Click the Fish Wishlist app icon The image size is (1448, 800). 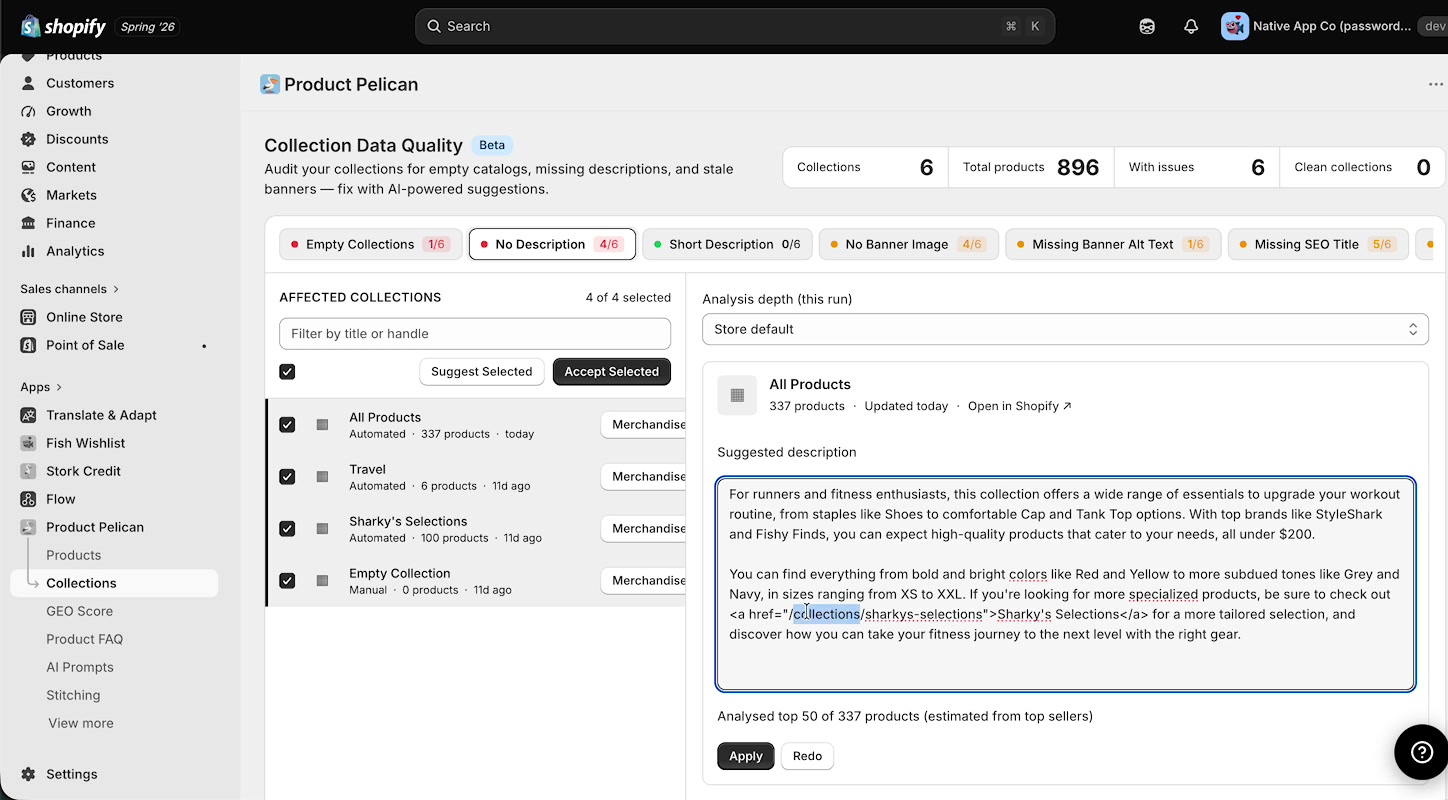pyautogui.click(x=28, y=443)
